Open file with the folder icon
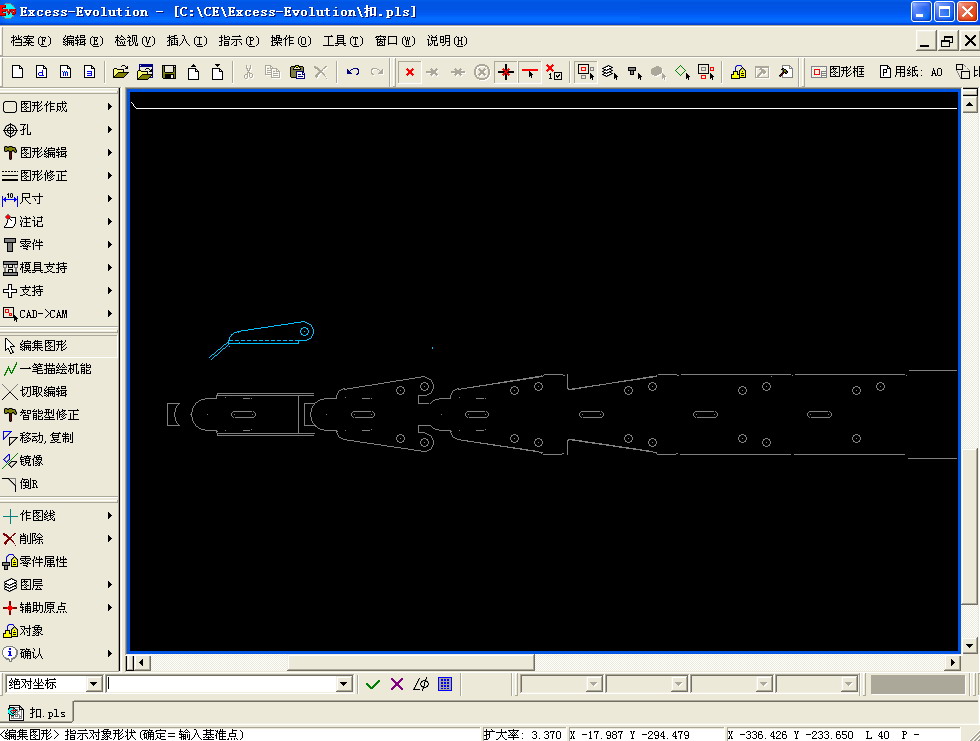 (121, 72)
